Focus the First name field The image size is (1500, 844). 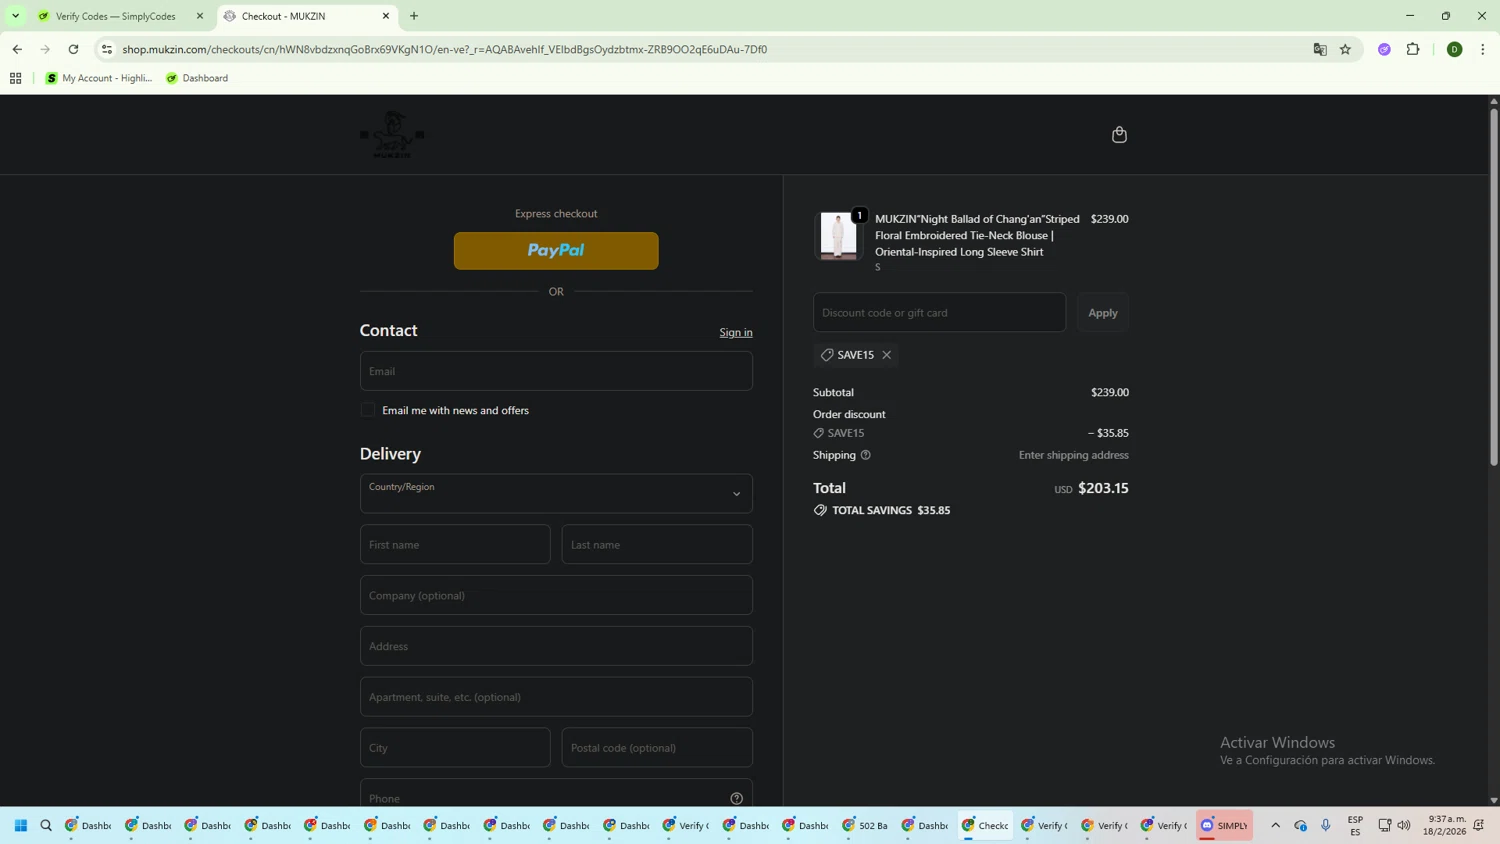click(455, 545)
